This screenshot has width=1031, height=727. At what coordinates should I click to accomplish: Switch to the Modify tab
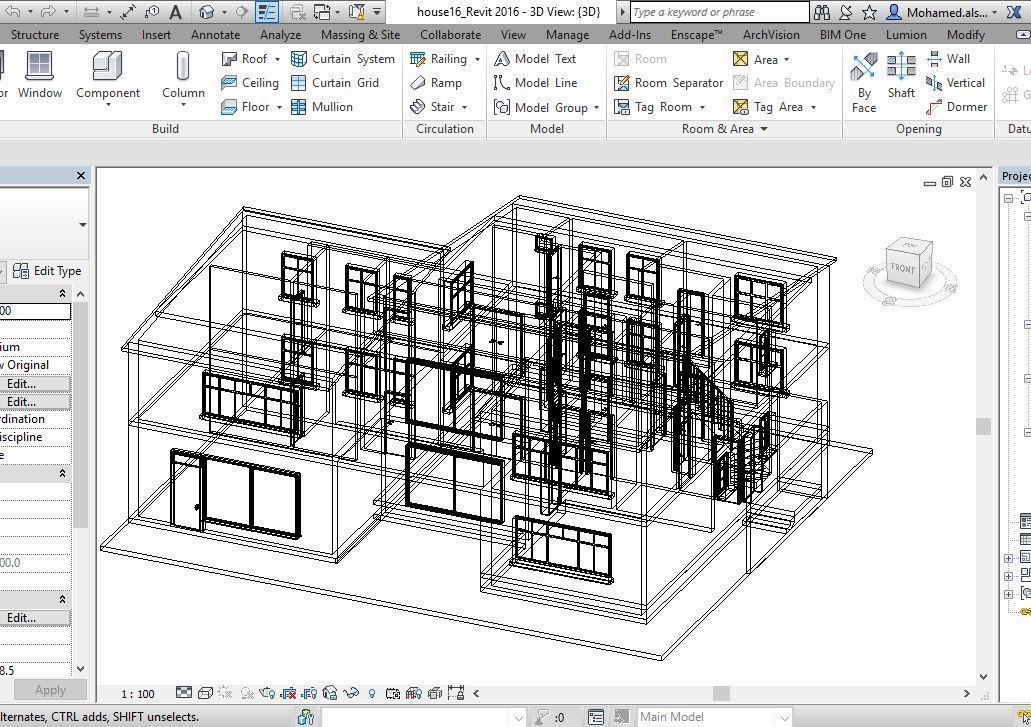pos(965,35)
